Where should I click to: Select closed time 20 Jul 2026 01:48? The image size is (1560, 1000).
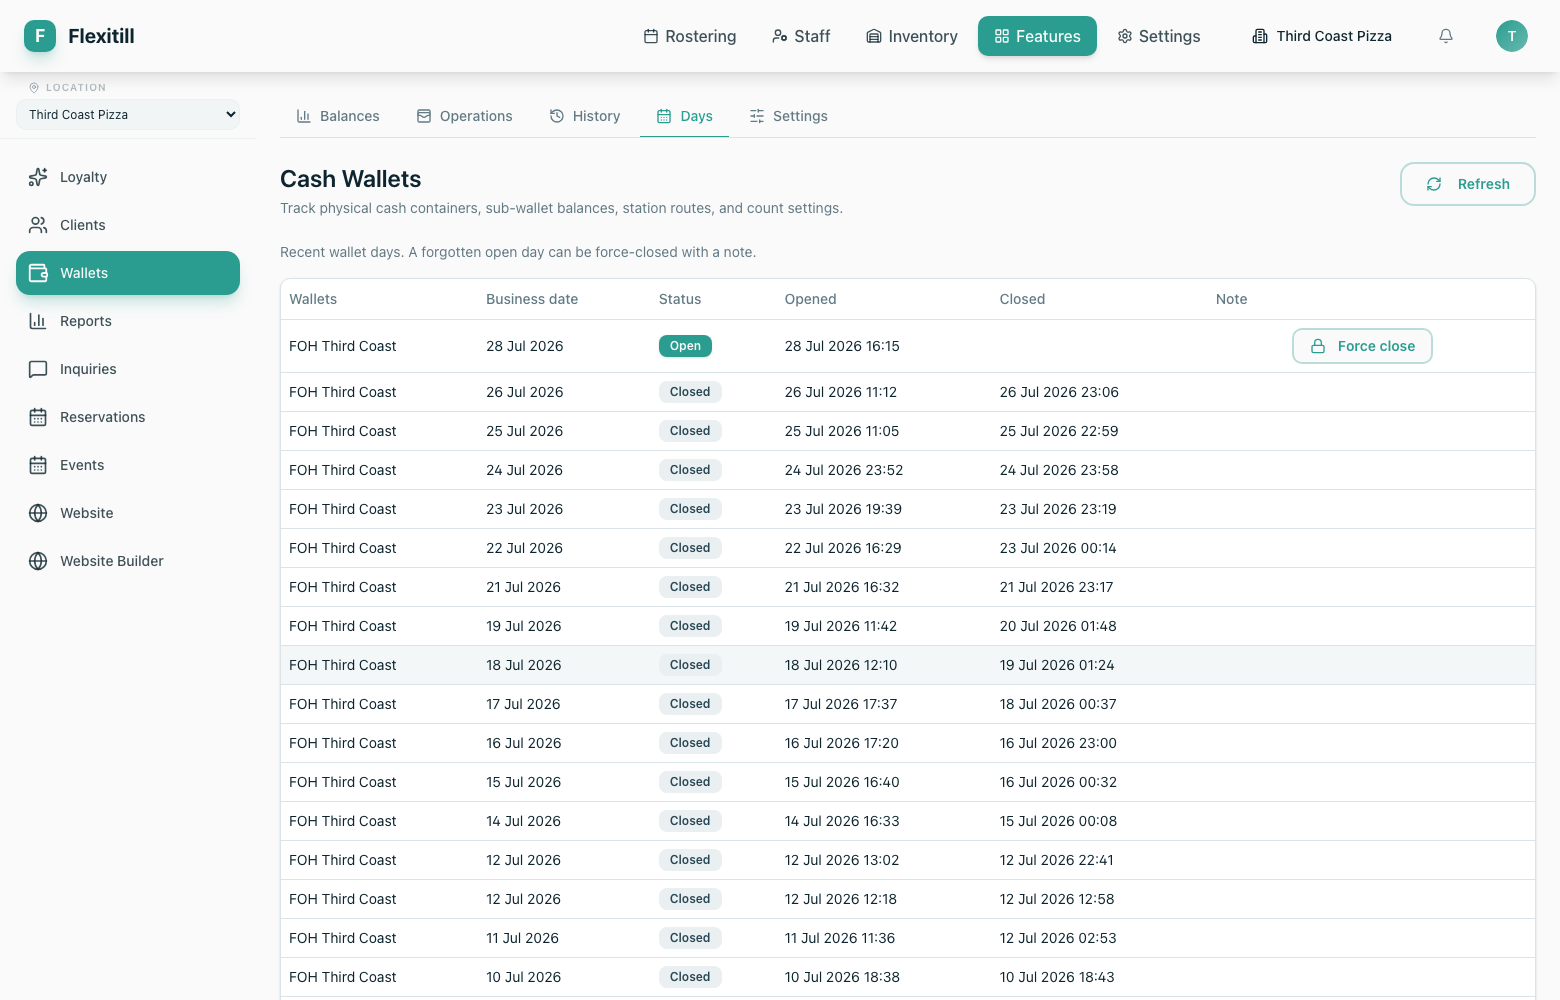pyautogui.click(x=1058, y=626)
